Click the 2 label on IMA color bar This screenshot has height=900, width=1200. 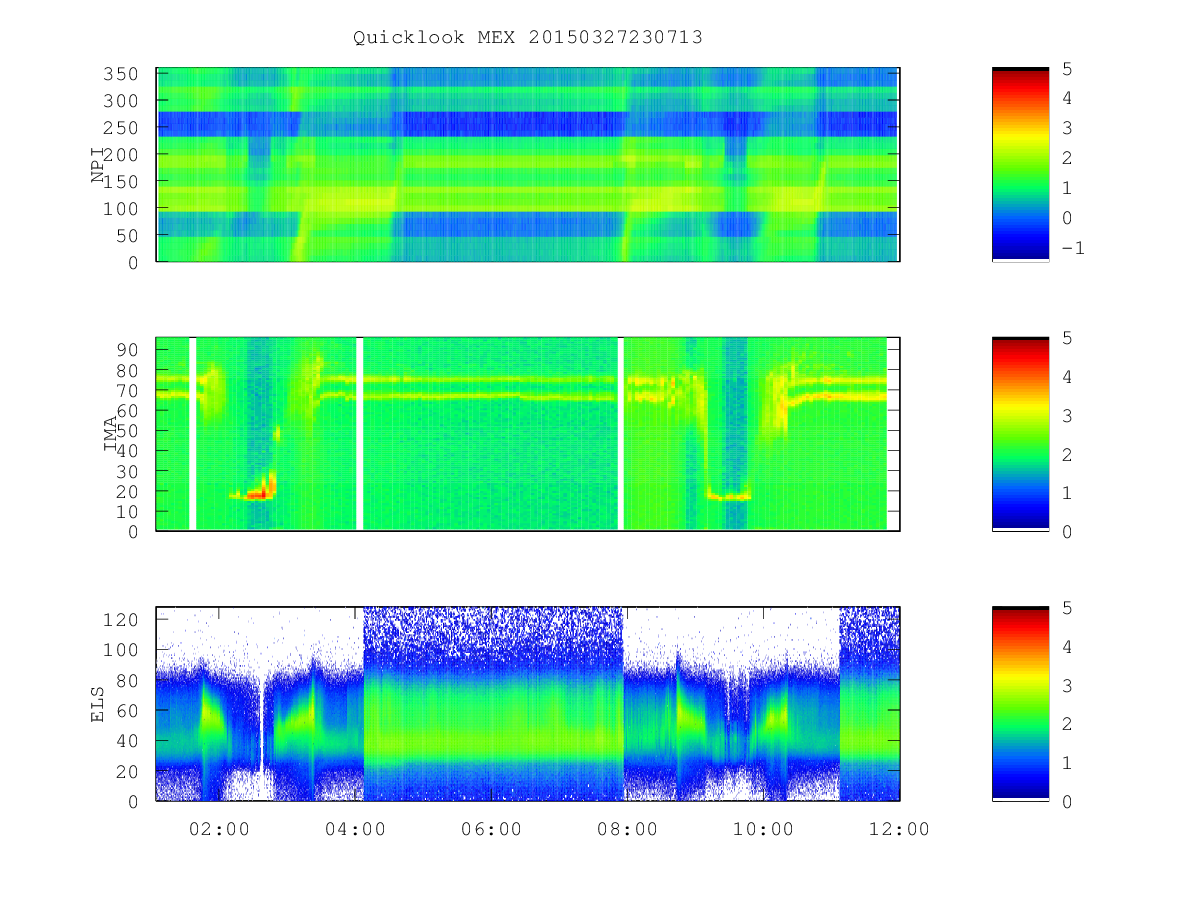click(x=1067, y=454)
